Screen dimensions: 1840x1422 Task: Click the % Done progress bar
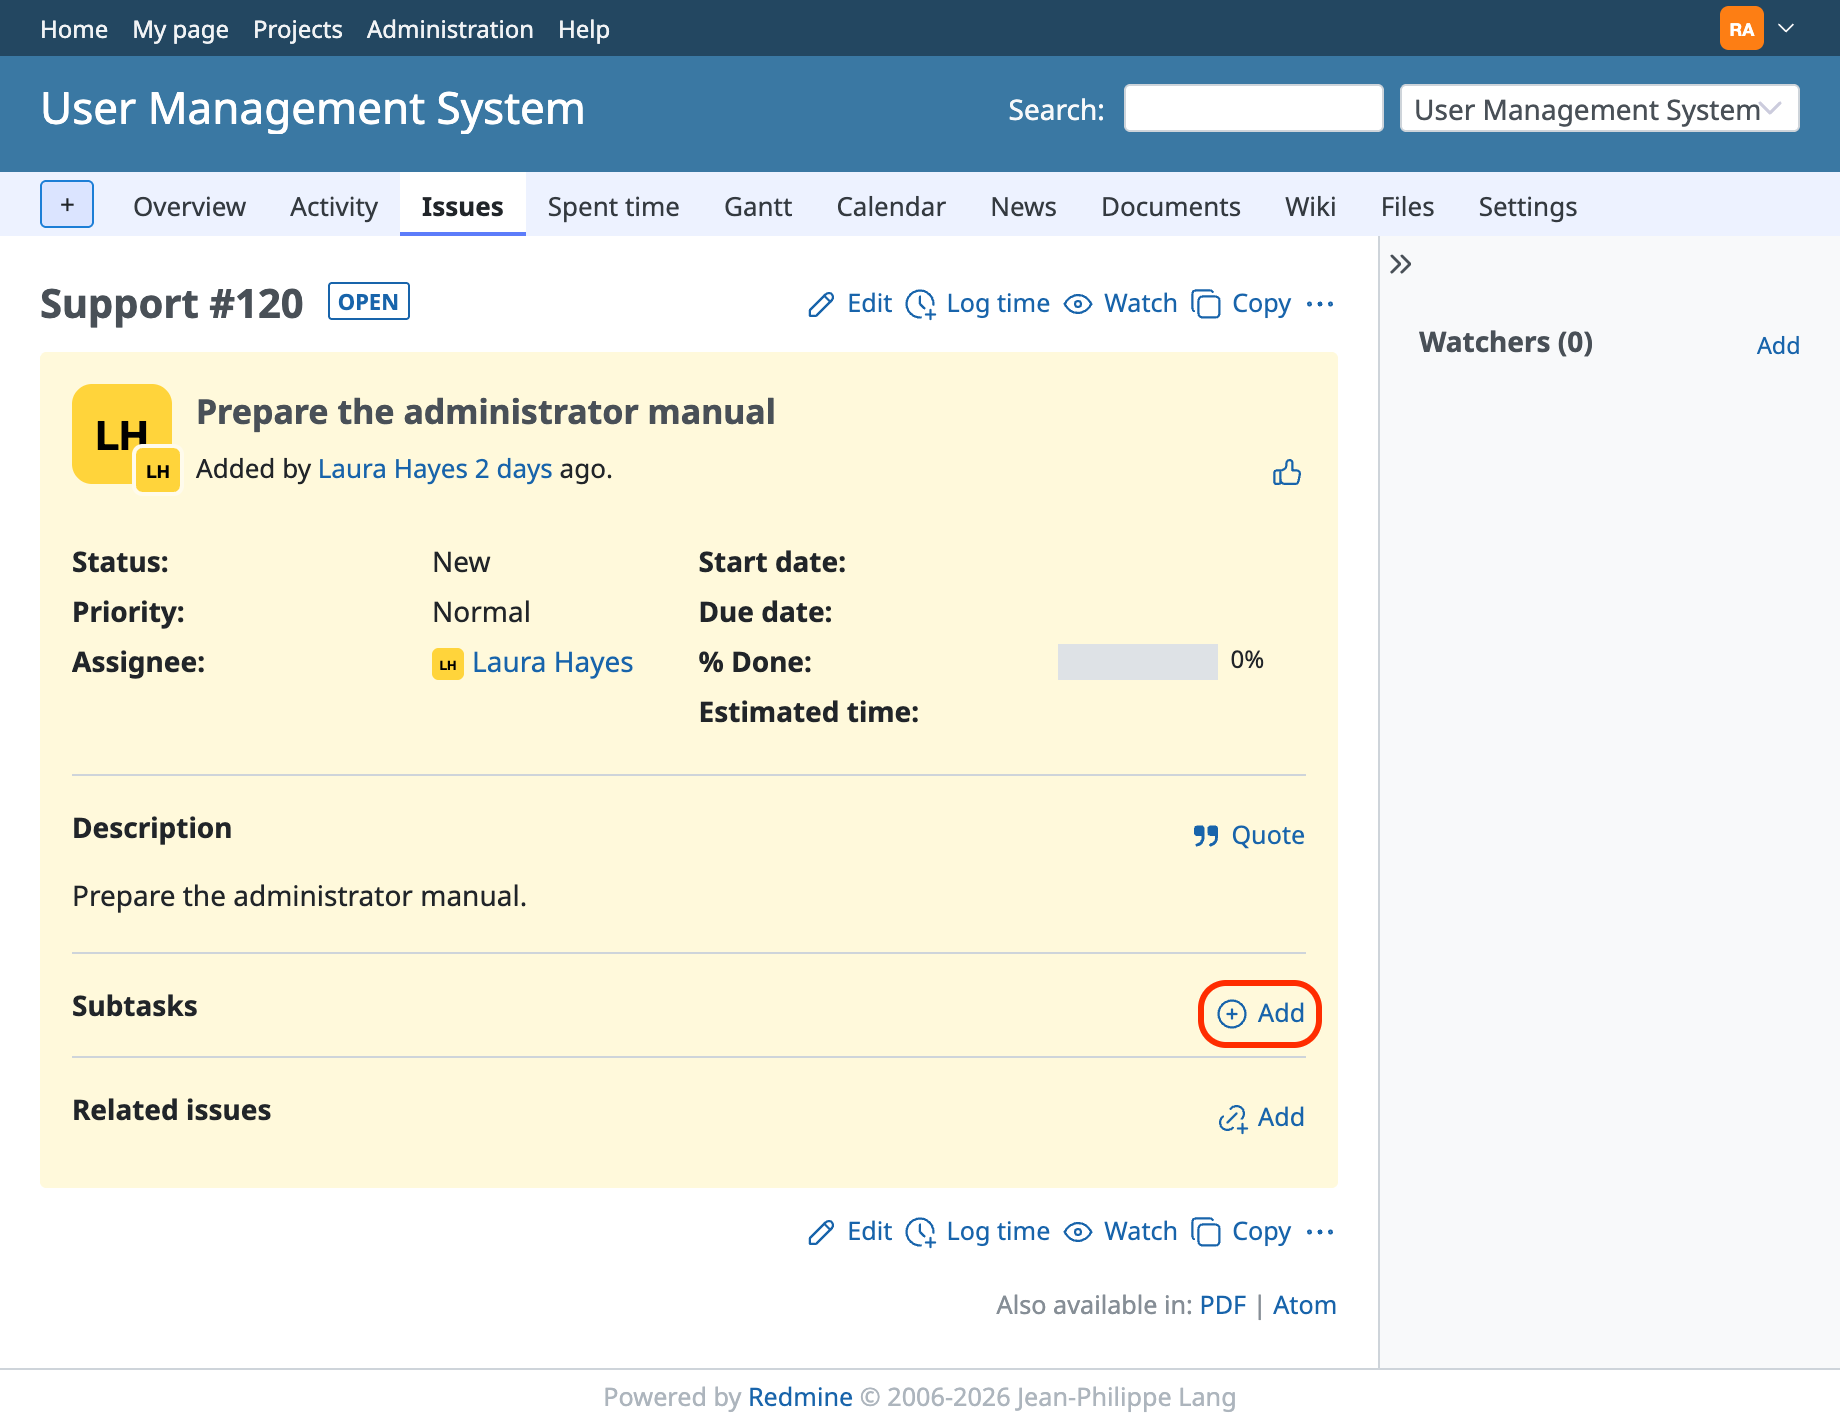1138,661
